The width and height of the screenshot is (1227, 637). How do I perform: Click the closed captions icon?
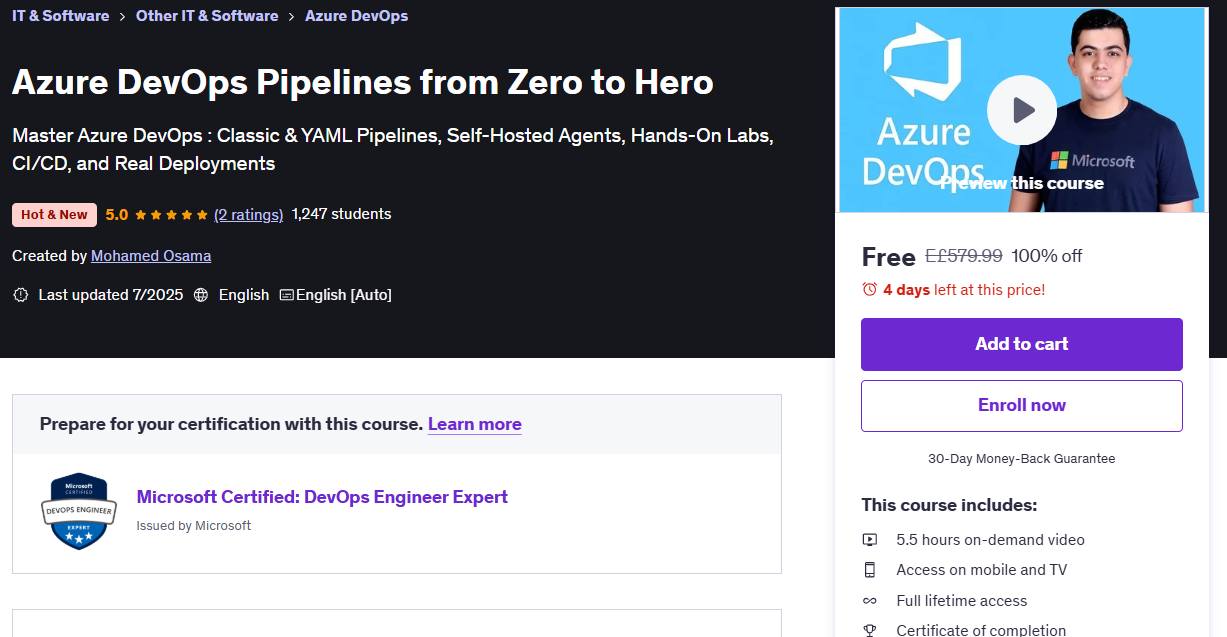pos(287,295)
